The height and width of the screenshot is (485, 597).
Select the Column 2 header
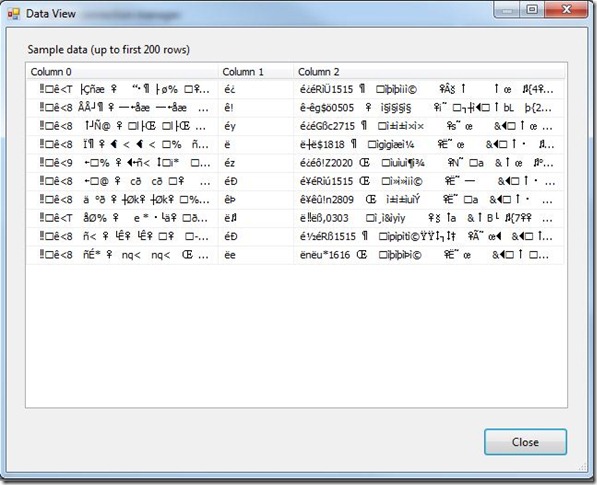[429, 72]
